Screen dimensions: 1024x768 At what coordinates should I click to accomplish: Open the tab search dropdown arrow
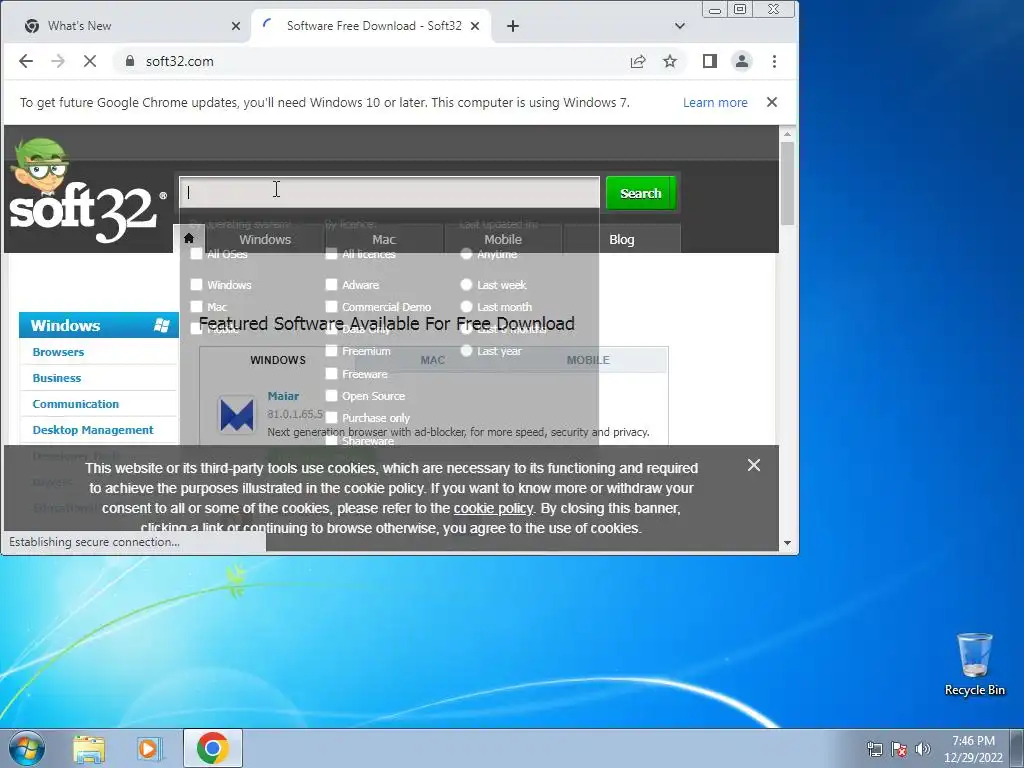pos(680,26)
